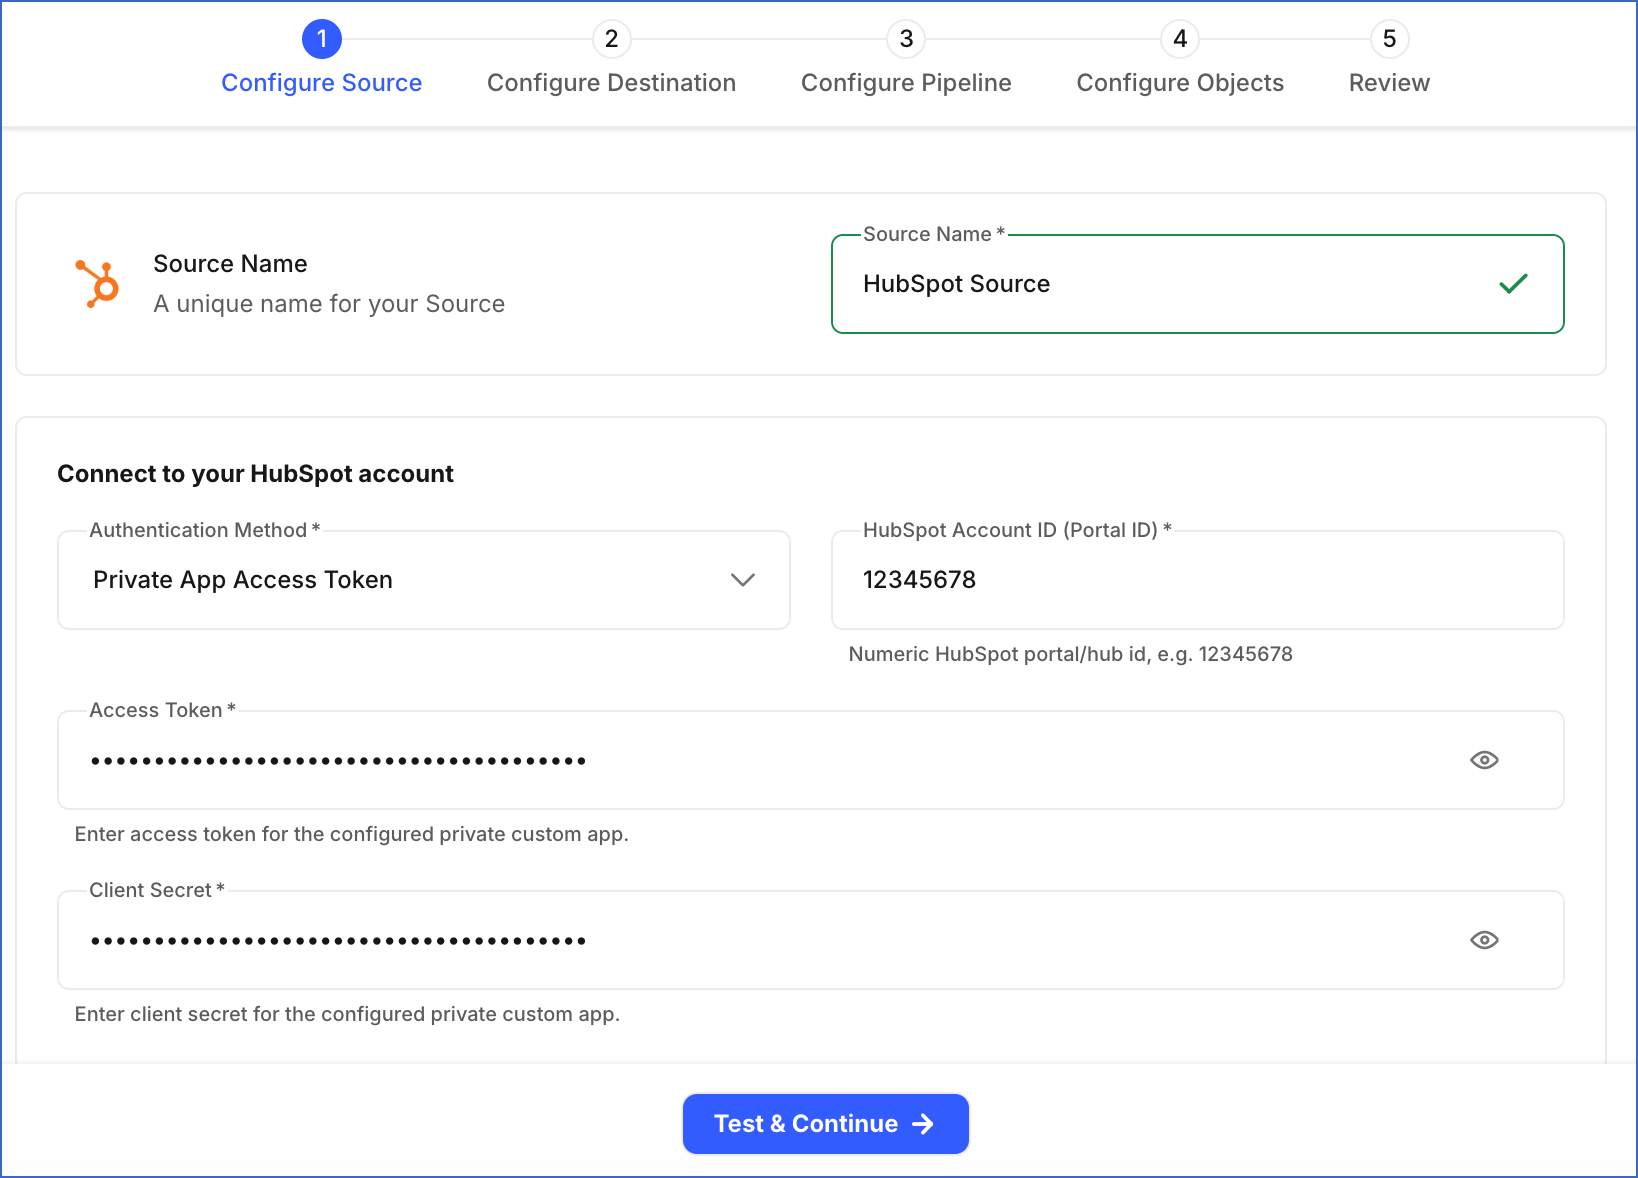Viewport: 1638px width, 1178px height.
Task: Click the step 5 number circle
Action: (1389, 39)
